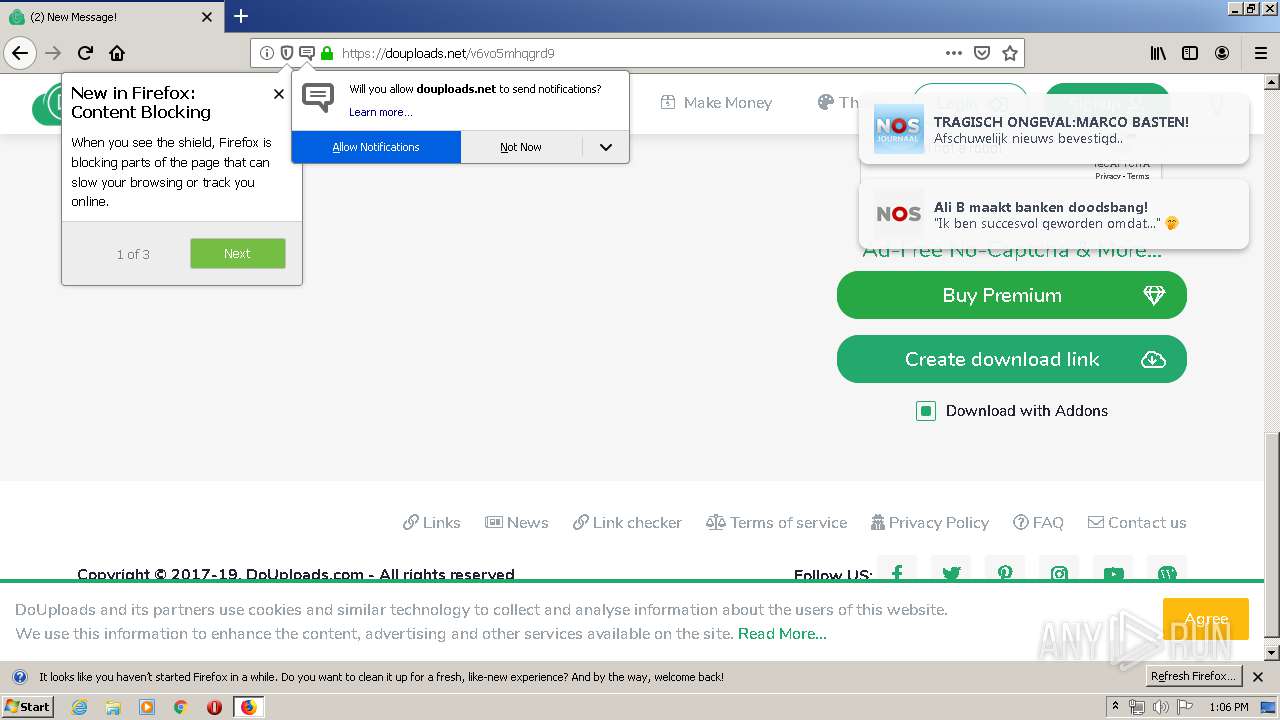Open the Make Money menu item
1280x720 pixels.
pyautogui.click(x=716, y=102)
